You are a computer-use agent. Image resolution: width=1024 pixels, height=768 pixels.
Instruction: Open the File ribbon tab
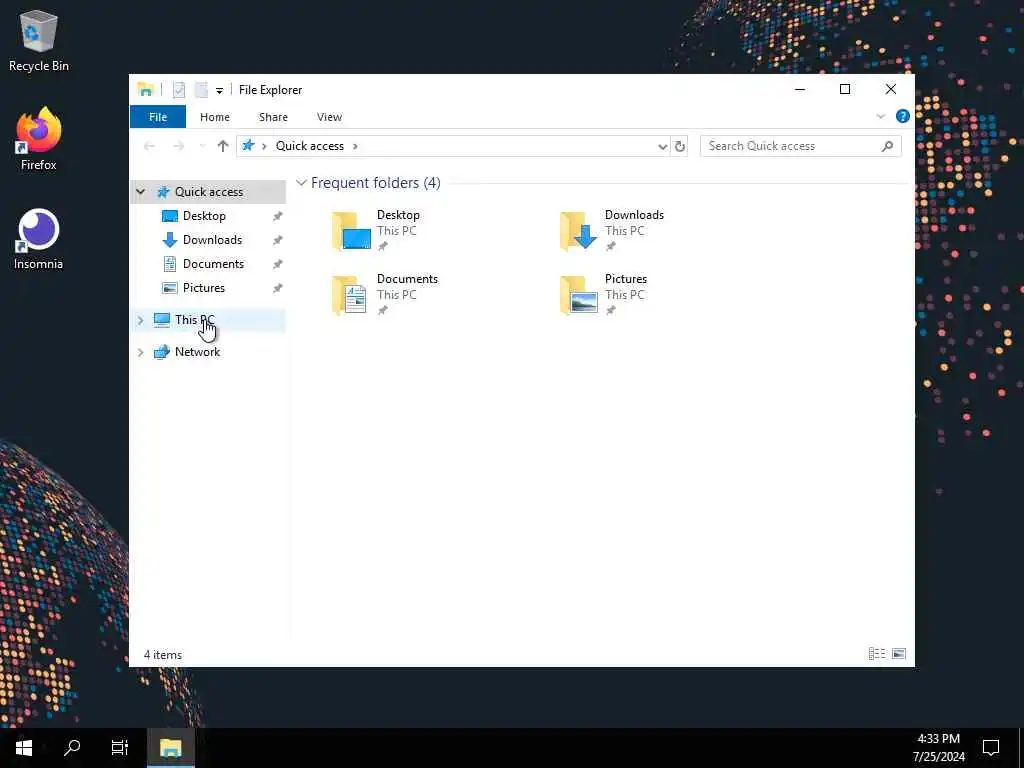158,117
